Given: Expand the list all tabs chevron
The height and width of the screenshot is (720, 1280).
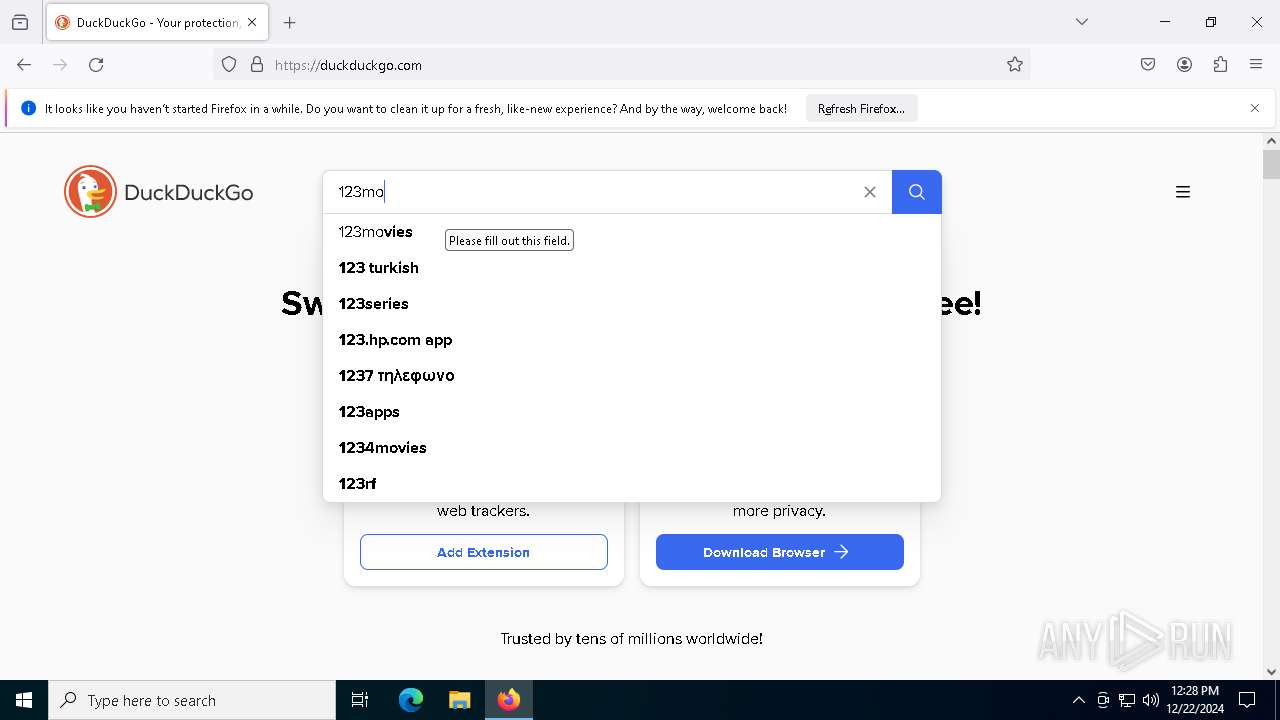Looking at the screenshot, I should [x=1082, y=22].
